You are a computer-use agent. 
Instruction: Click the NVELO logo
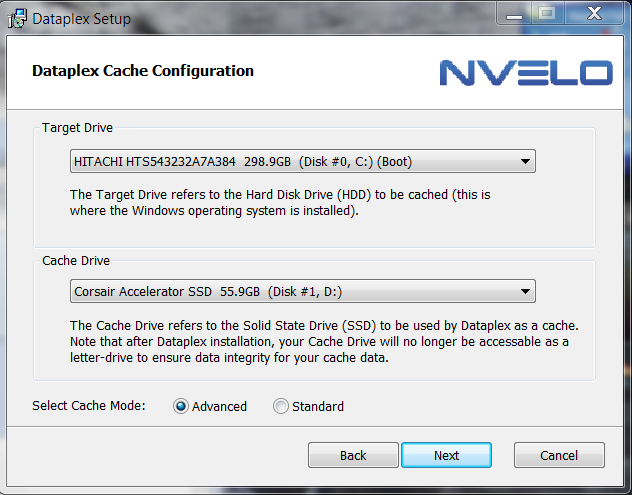tap(525, 72)
